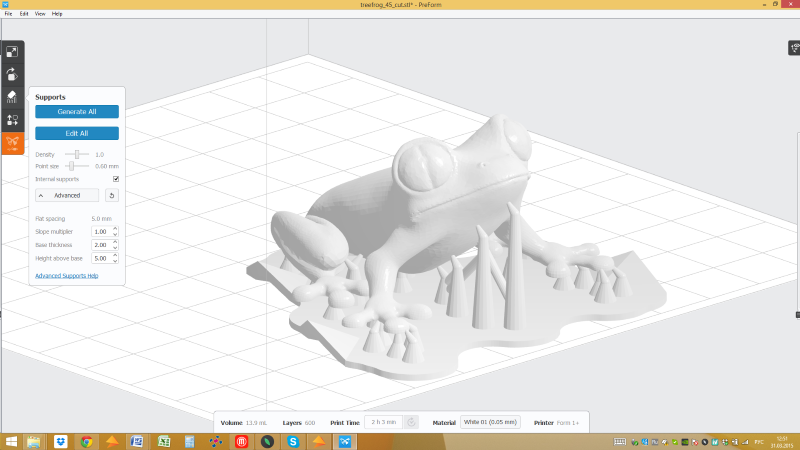Open the view options eye icon
Viewport: 800px width, 450px height.
[x=794, y=48]
